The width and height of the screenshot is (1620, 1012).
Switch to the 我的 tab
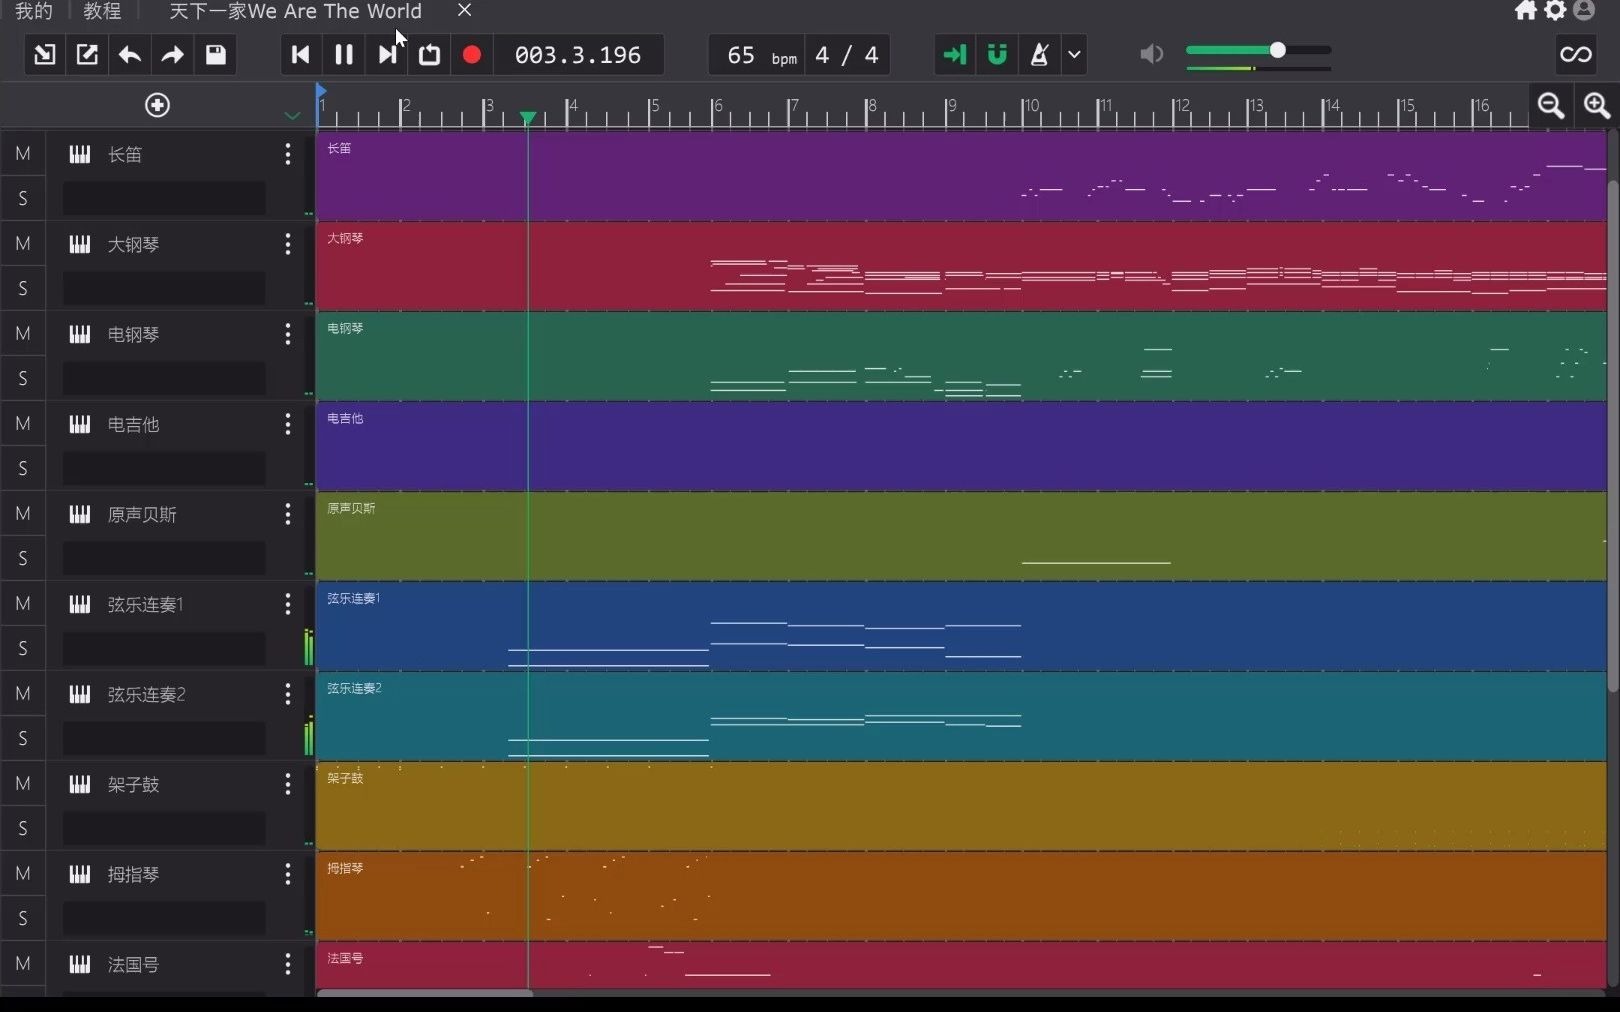(33, 11)
